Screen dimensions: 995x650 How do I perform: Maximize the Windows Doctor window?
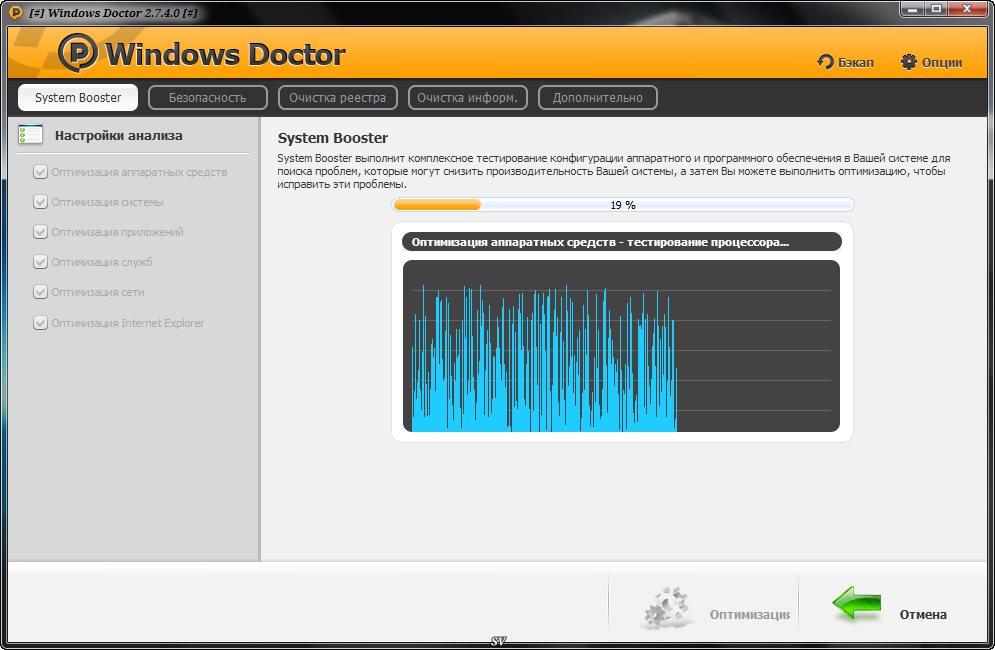click(935, 9)
